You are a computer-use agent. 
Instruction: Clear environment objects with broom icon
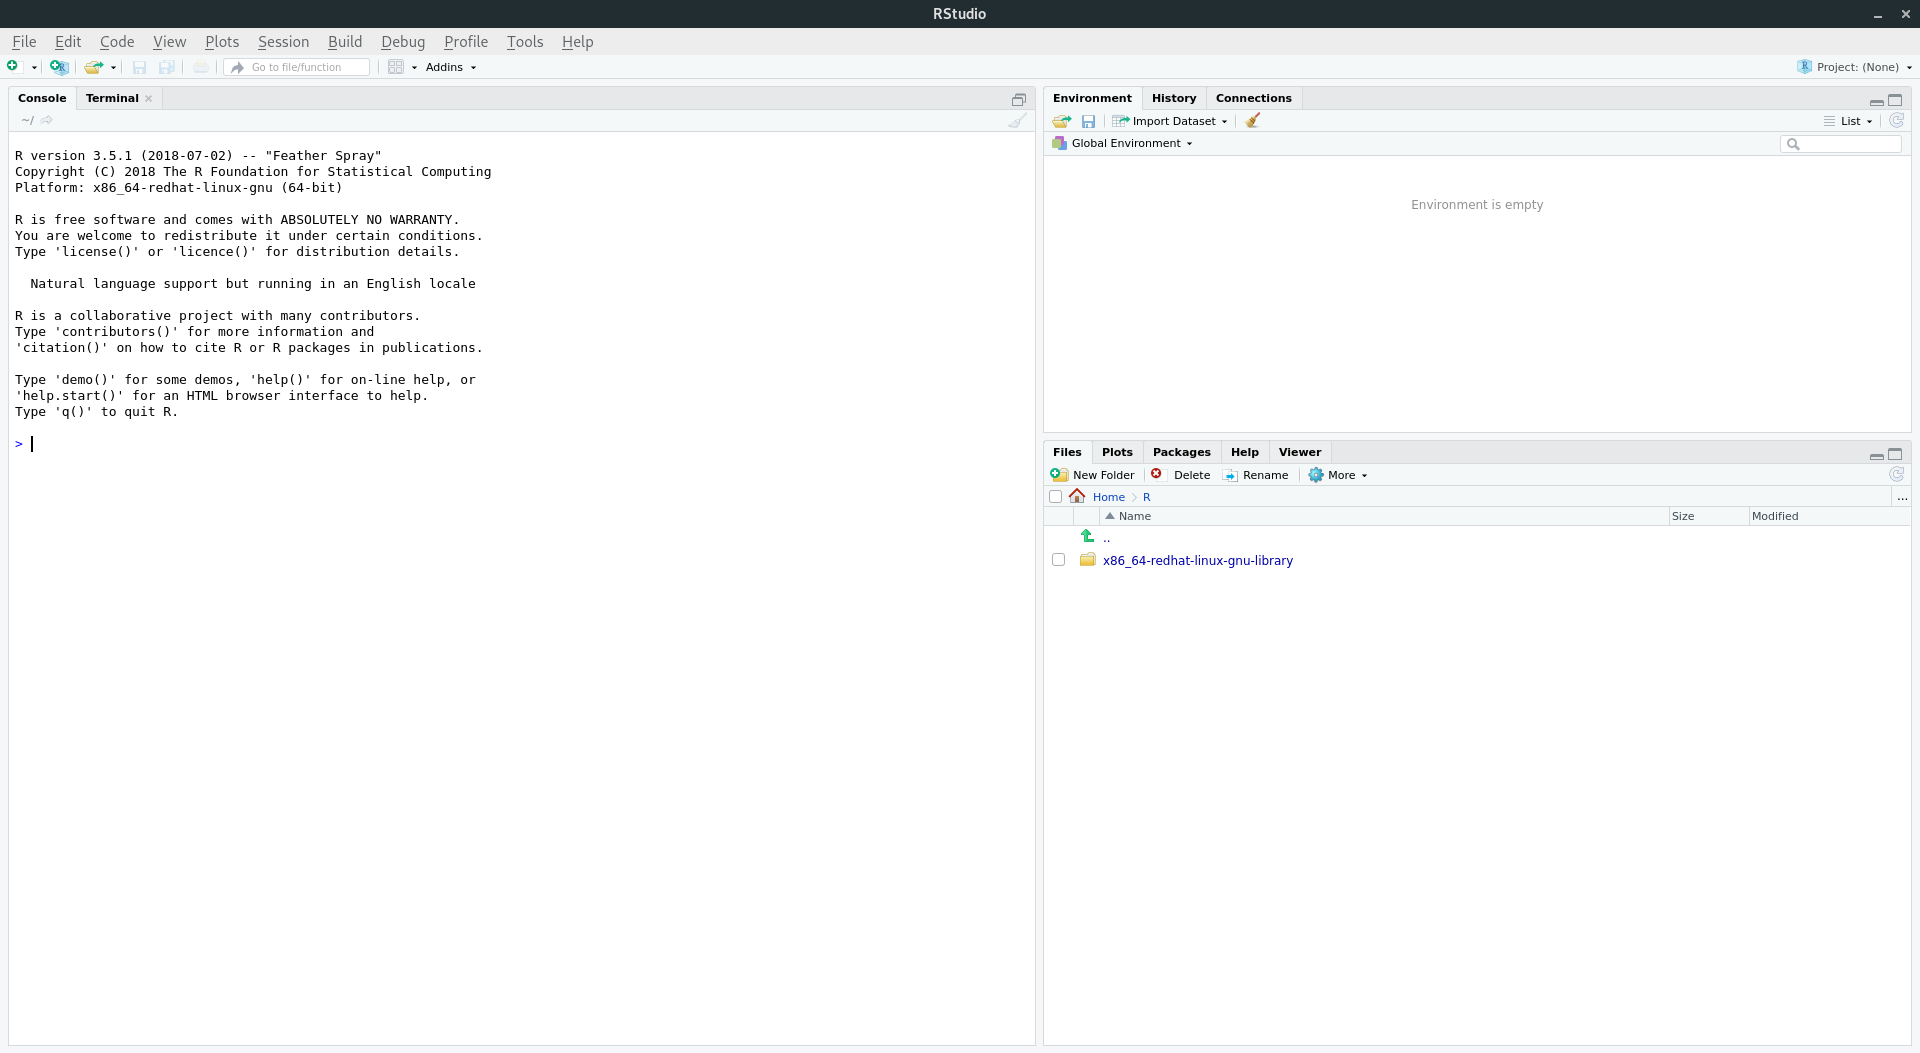[x=1253, y=120]
